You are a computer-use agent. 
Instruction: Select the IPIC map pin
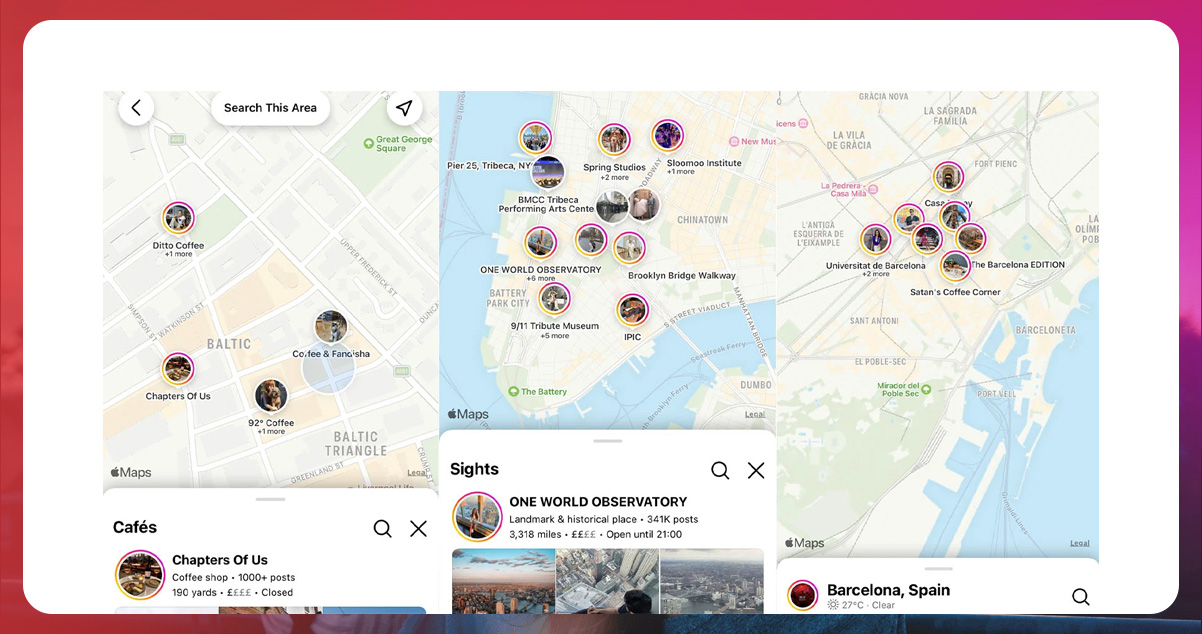(x=632, y=310)
